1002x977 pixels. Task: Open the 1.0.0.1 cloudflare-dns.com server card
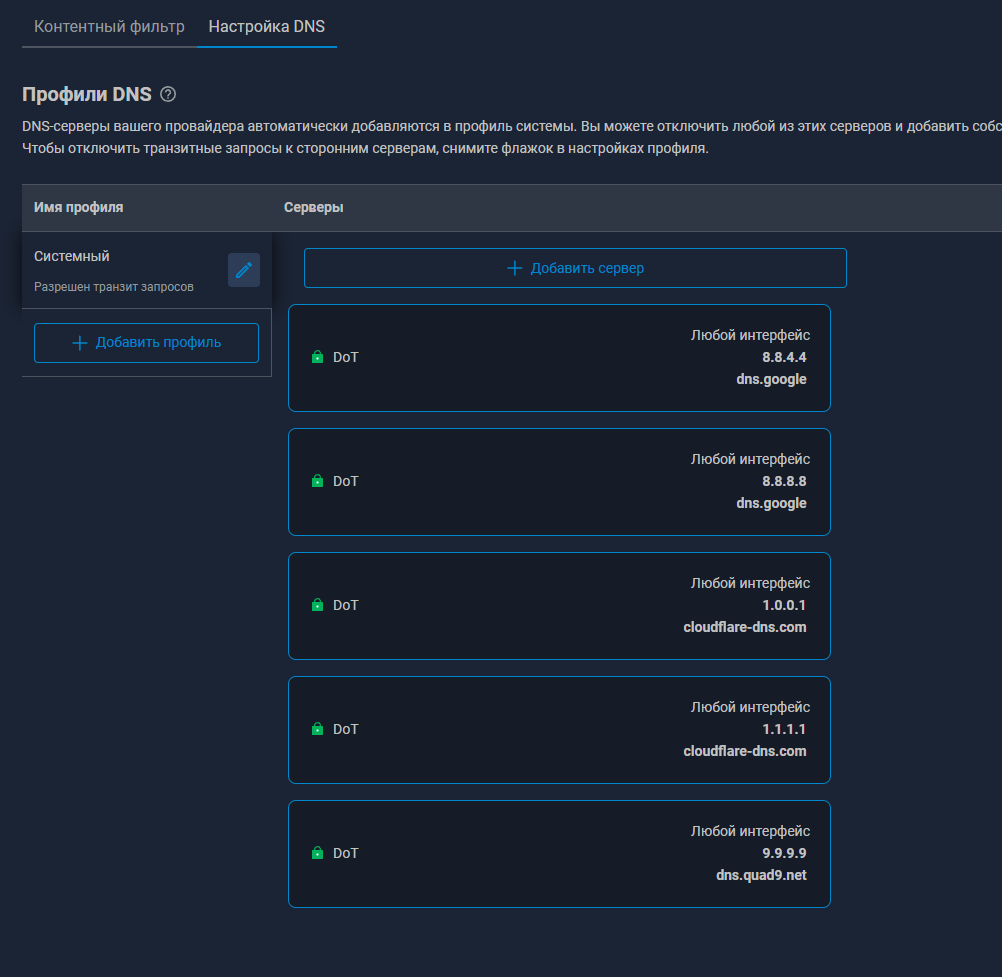point(559,606)
